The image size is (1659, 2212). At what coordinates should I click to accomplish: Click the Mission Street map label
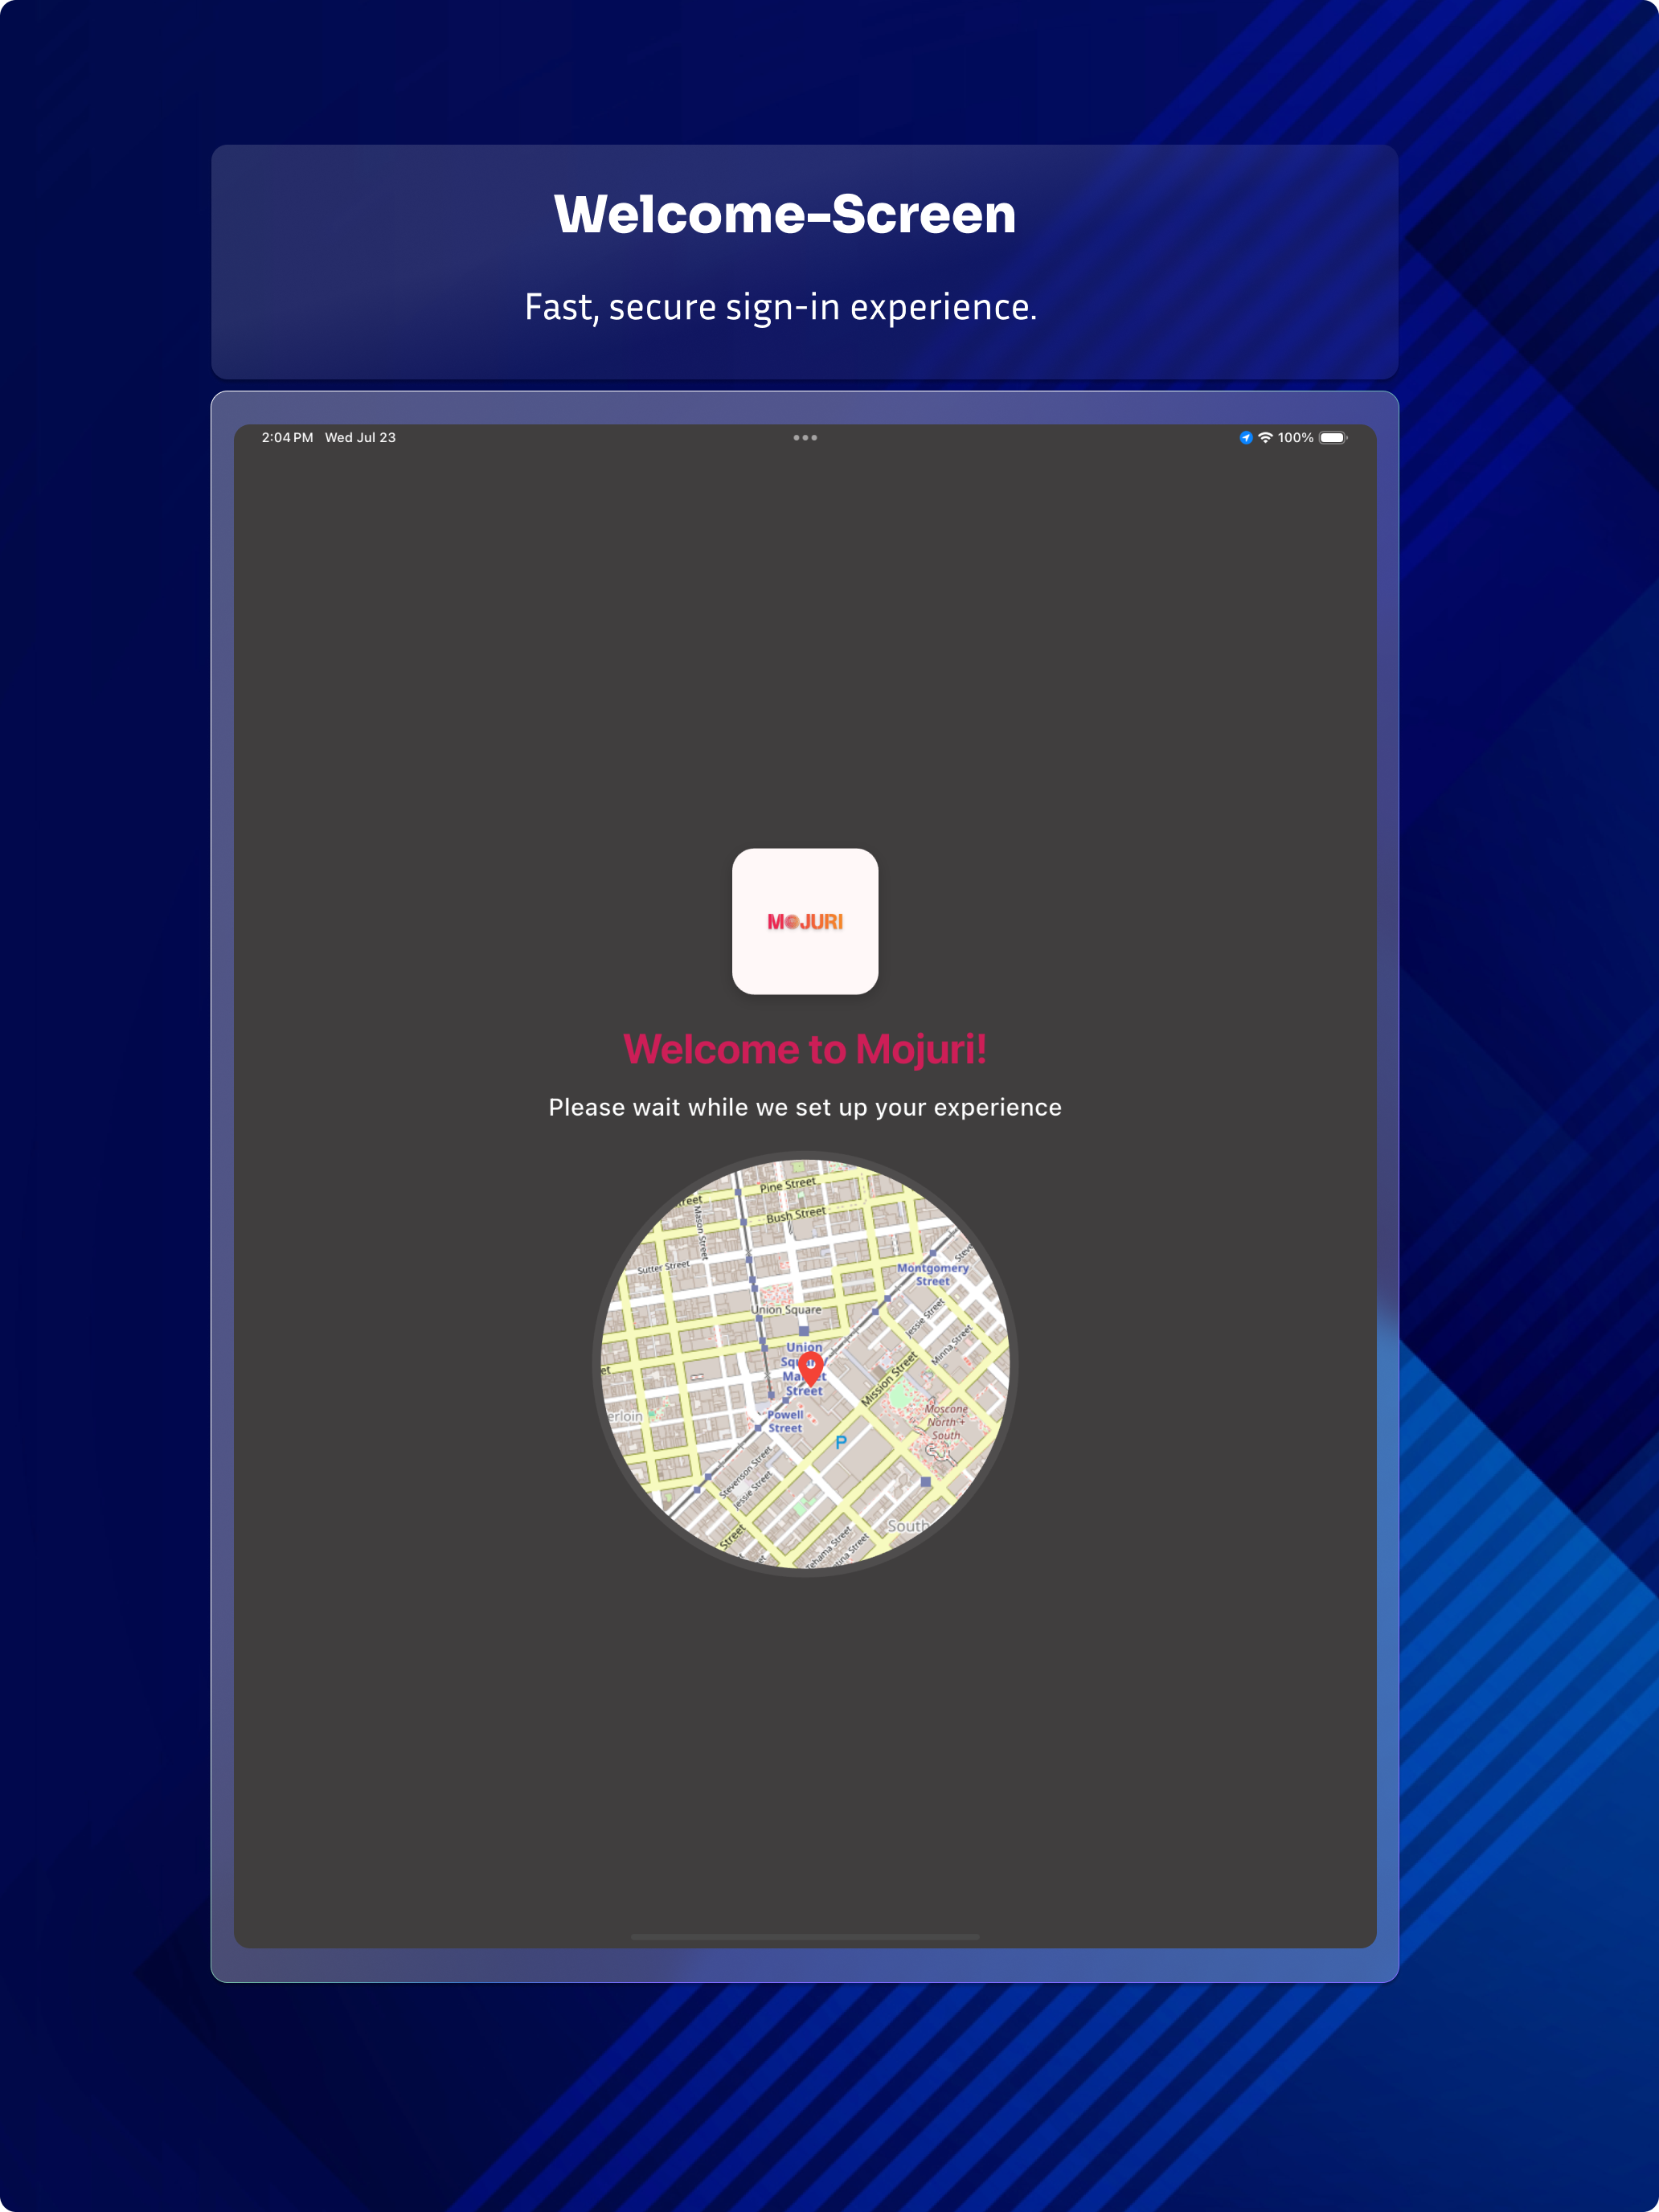pos(889,1380)
